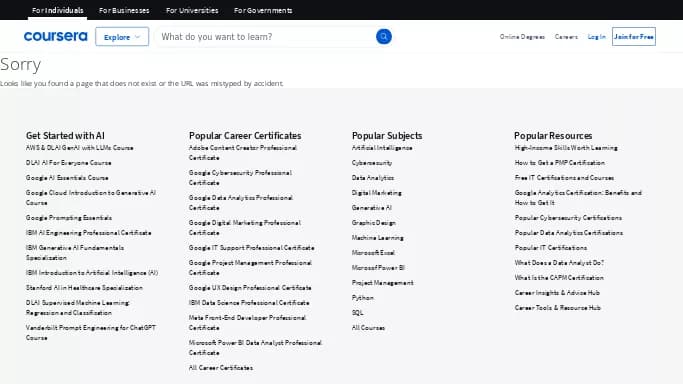Image resolution: width=683 pixels, height=384 pixels.
Task: Open What Does a Data Analyst Do?
Action: 559,263
